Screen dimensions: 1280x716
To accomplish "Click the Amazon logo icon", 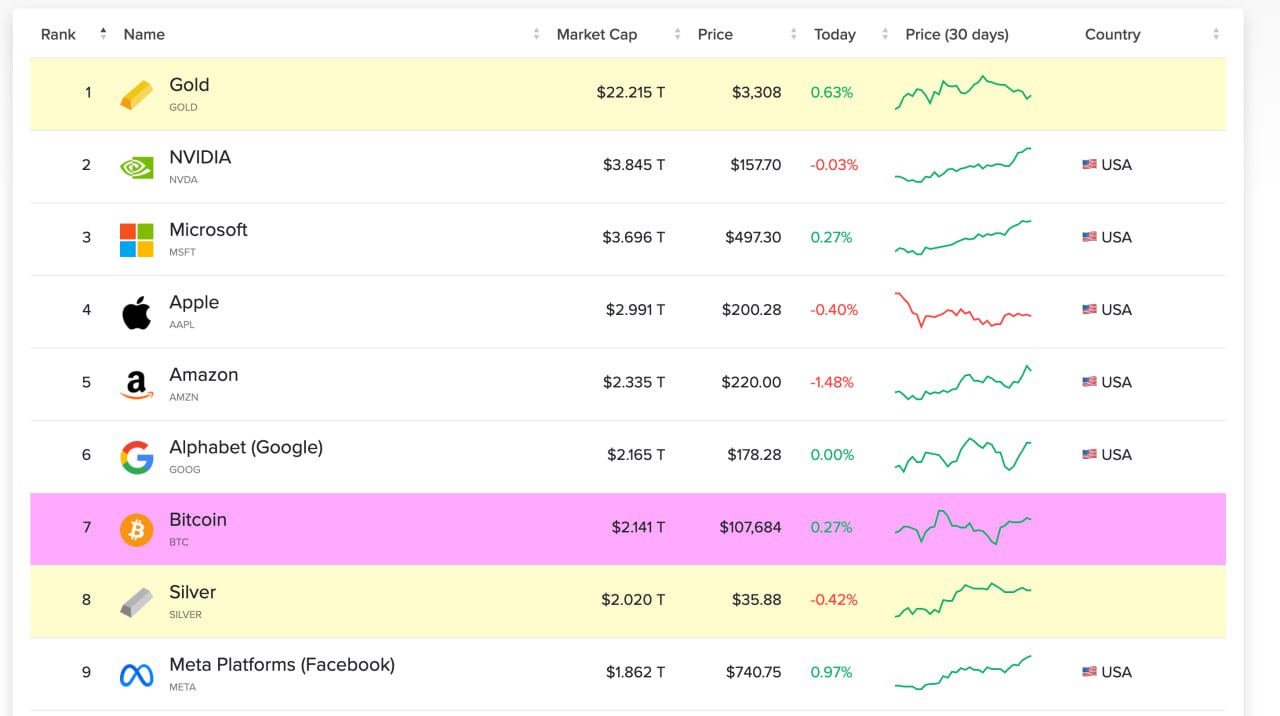I will click(137, 385).
